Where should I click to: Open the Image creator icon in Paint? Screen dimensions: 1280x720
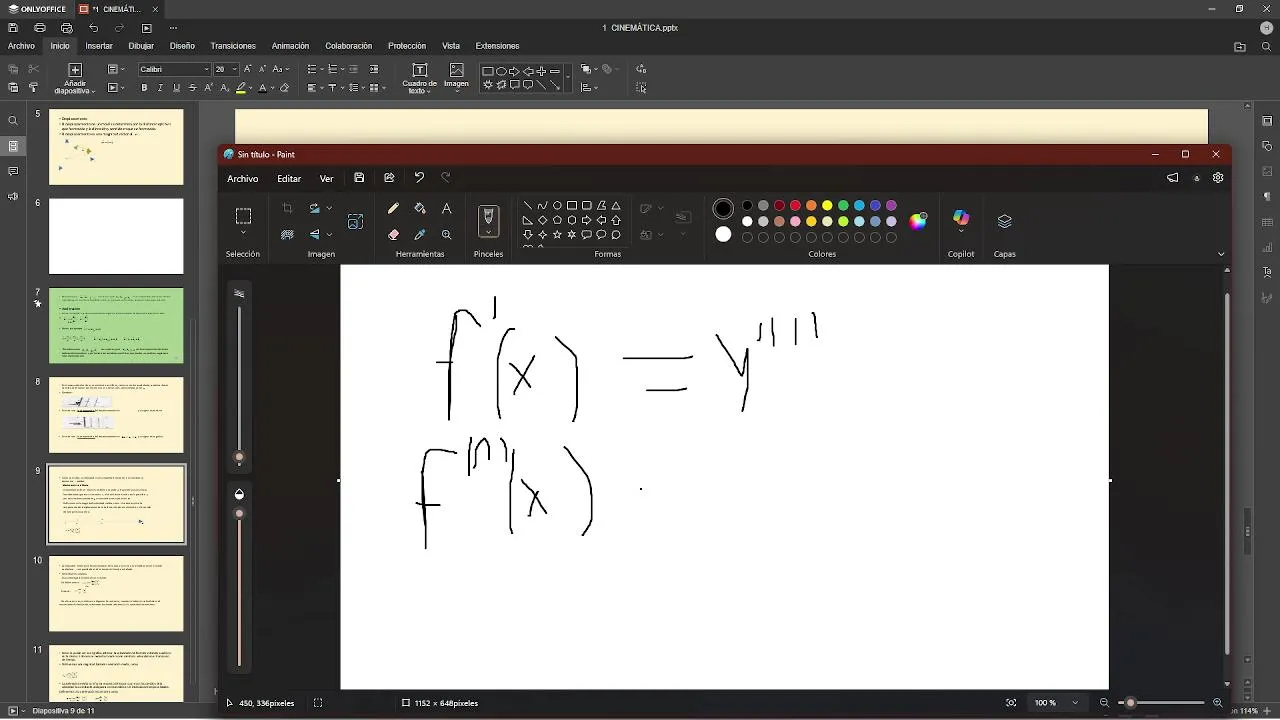tap(355, 221)
